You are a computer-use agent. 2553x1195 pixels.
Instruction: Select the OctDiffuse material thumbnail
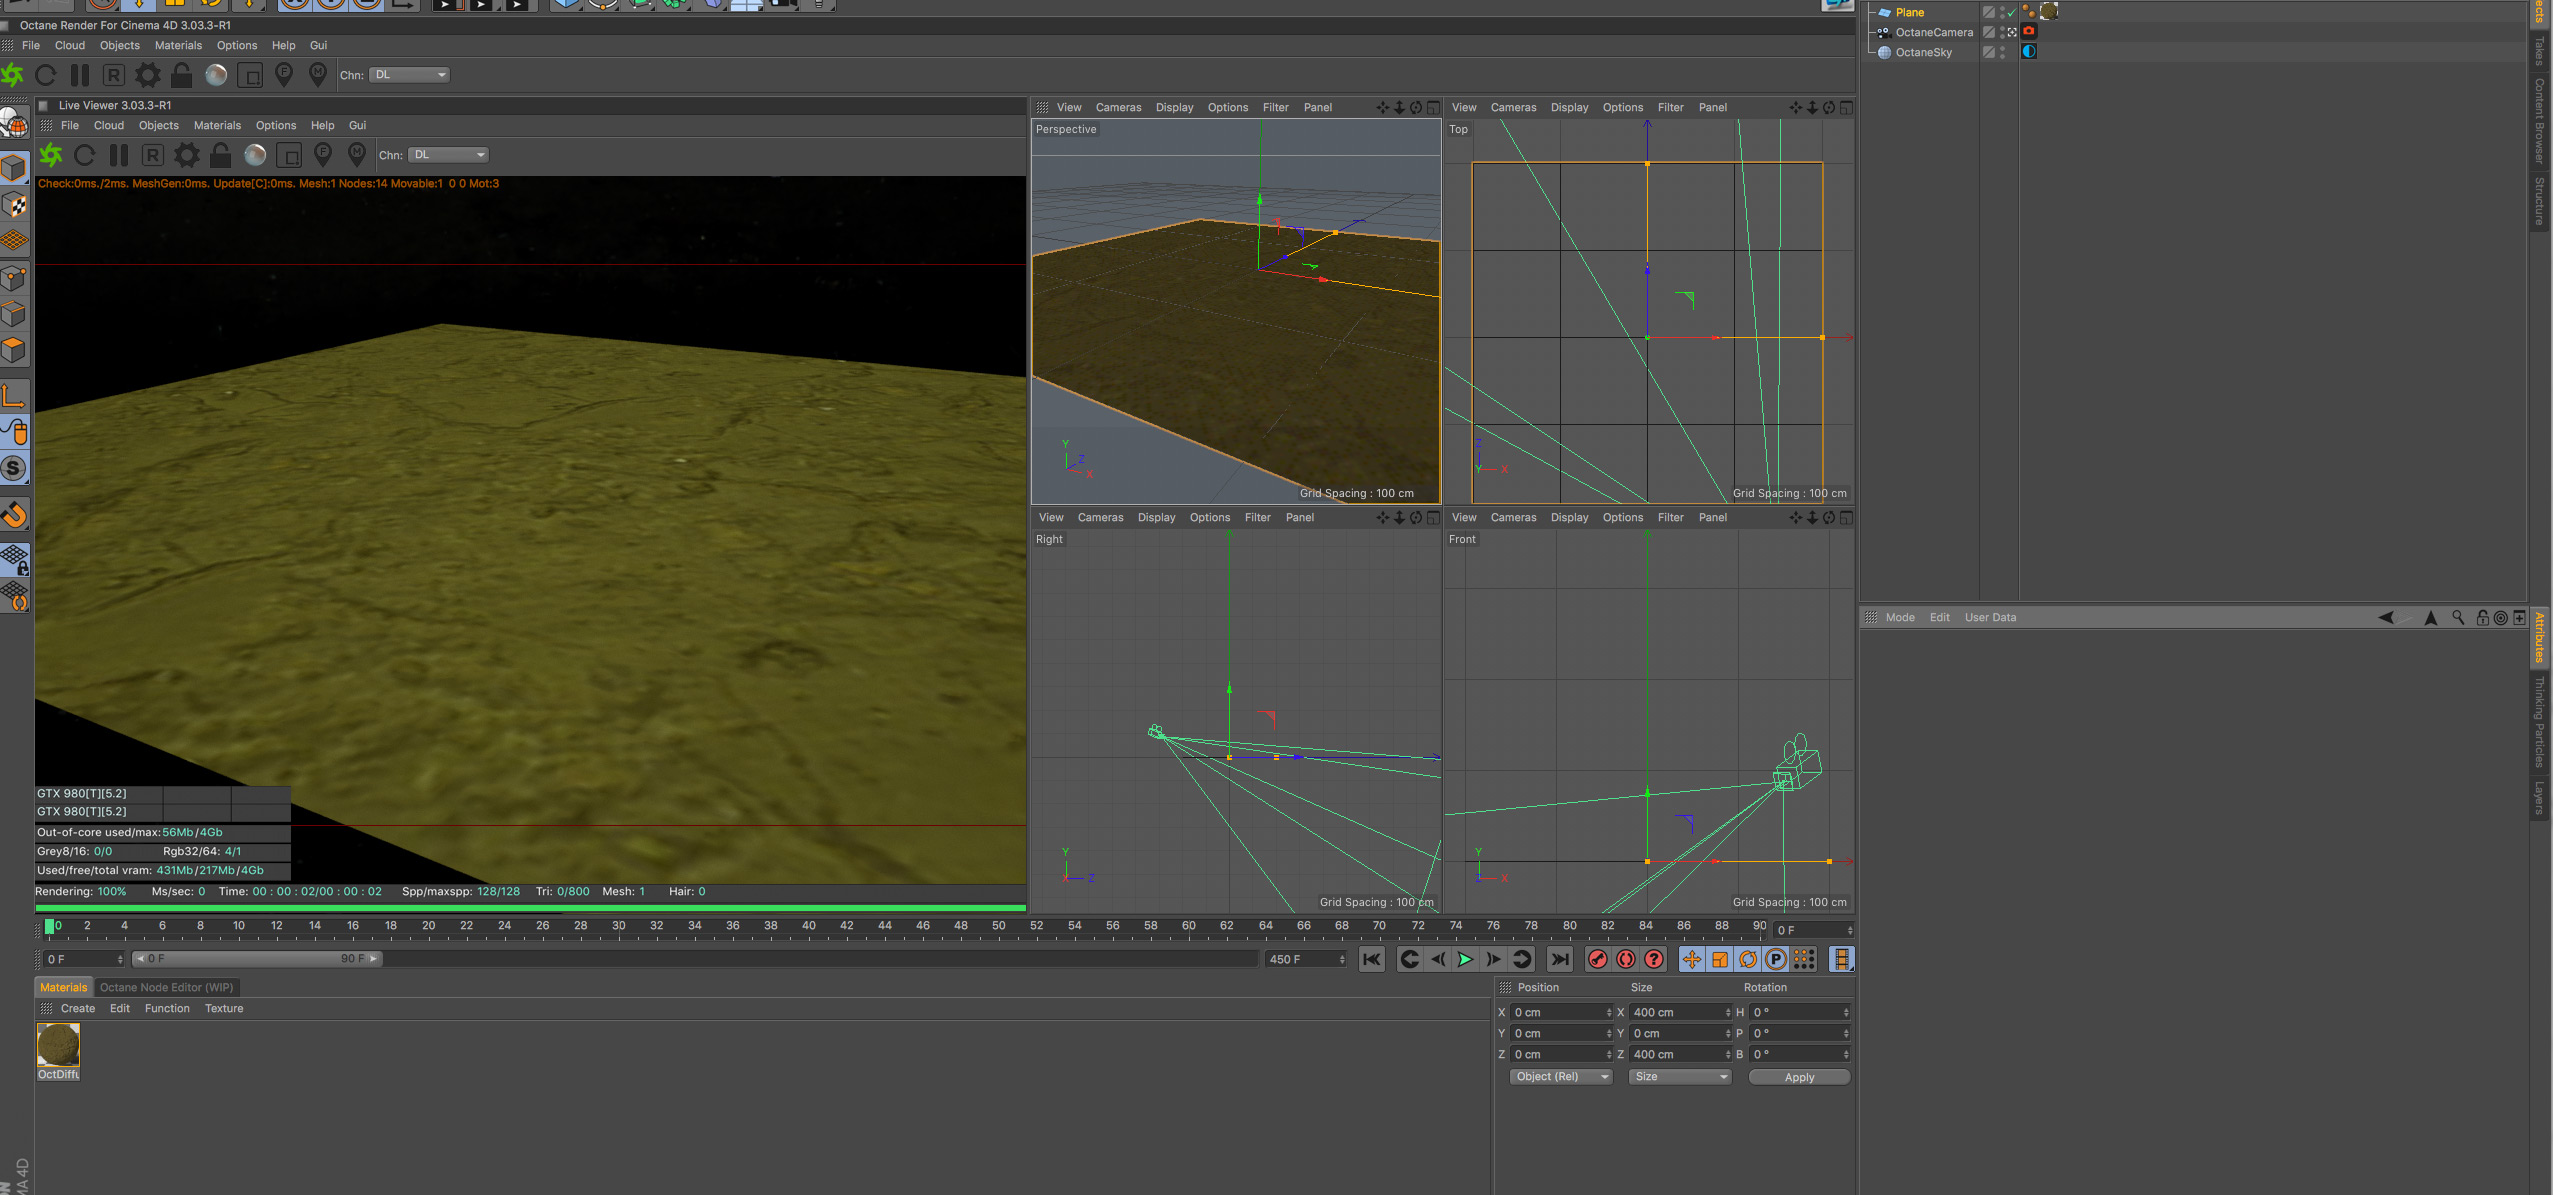(58, 1046)
